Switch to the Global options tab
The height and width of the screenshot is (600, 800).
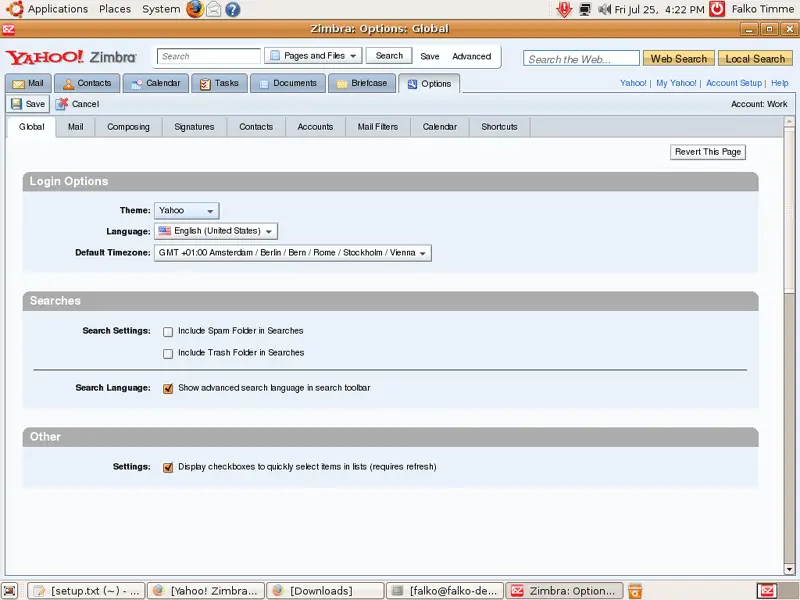pos(32,127)
